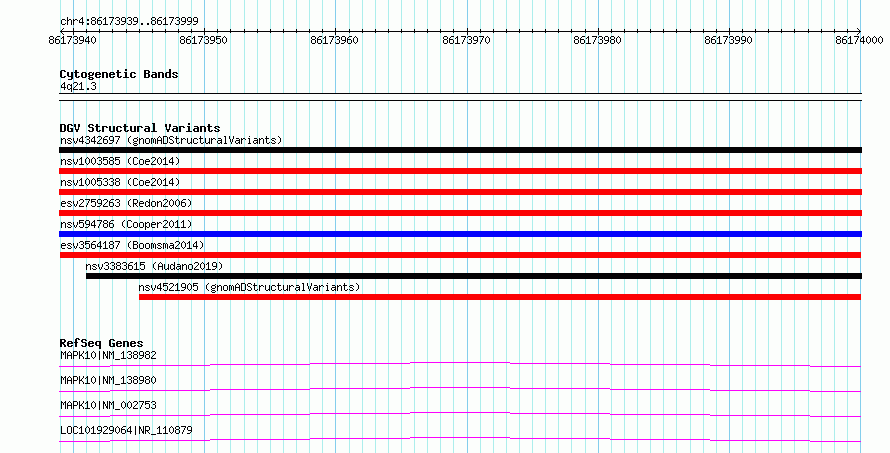Viewport: 890px width, 453px height.
Task: Open variant nsv4521905 (gnomADStructuralVariants) label
Action: pos(249,287)
